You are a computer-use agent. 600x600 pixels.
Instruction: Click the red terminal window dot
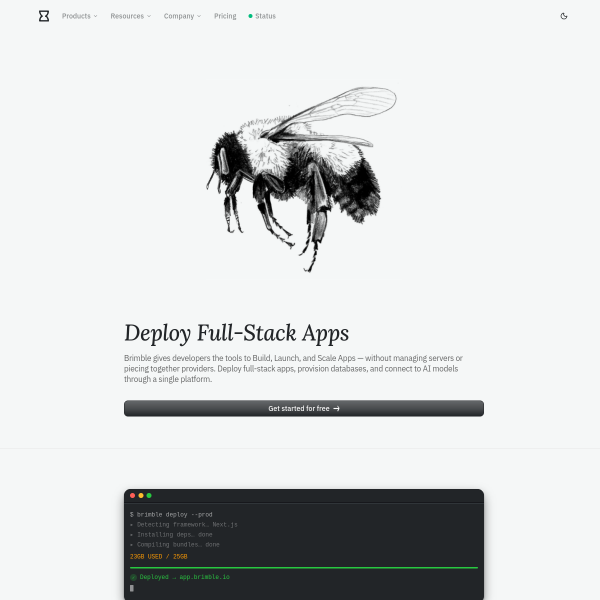(132, 496)
